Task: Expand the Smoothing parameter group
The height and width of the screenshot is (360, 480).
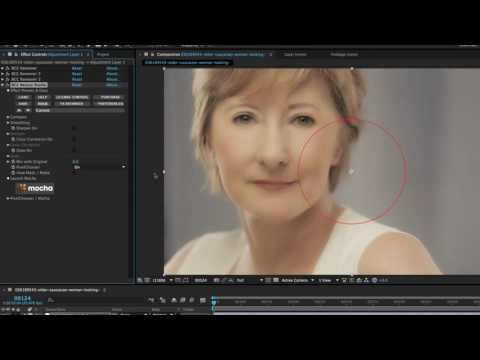Action: coord(8,123)
